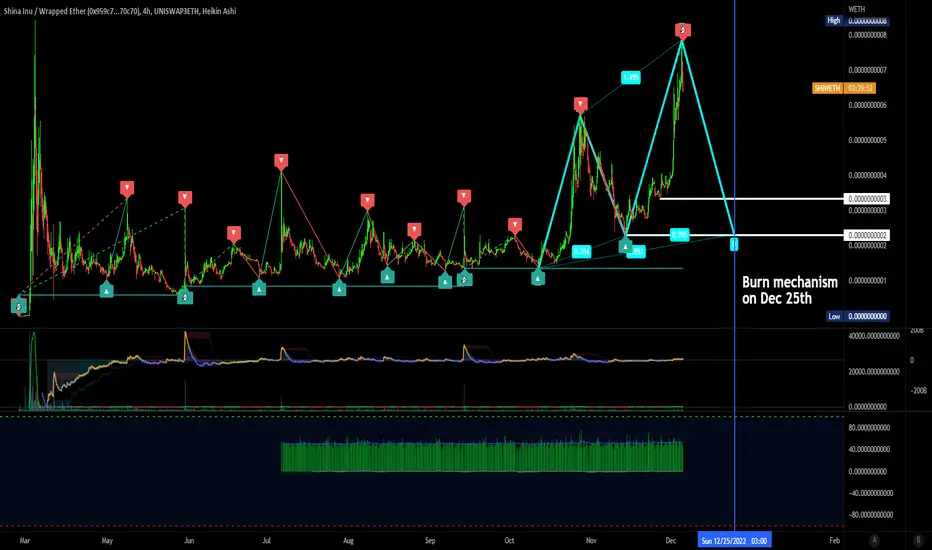Open the WETH currency selector on the price axis
The width and height of the screenshot is (932, 550).
click(x=857, y=9)
